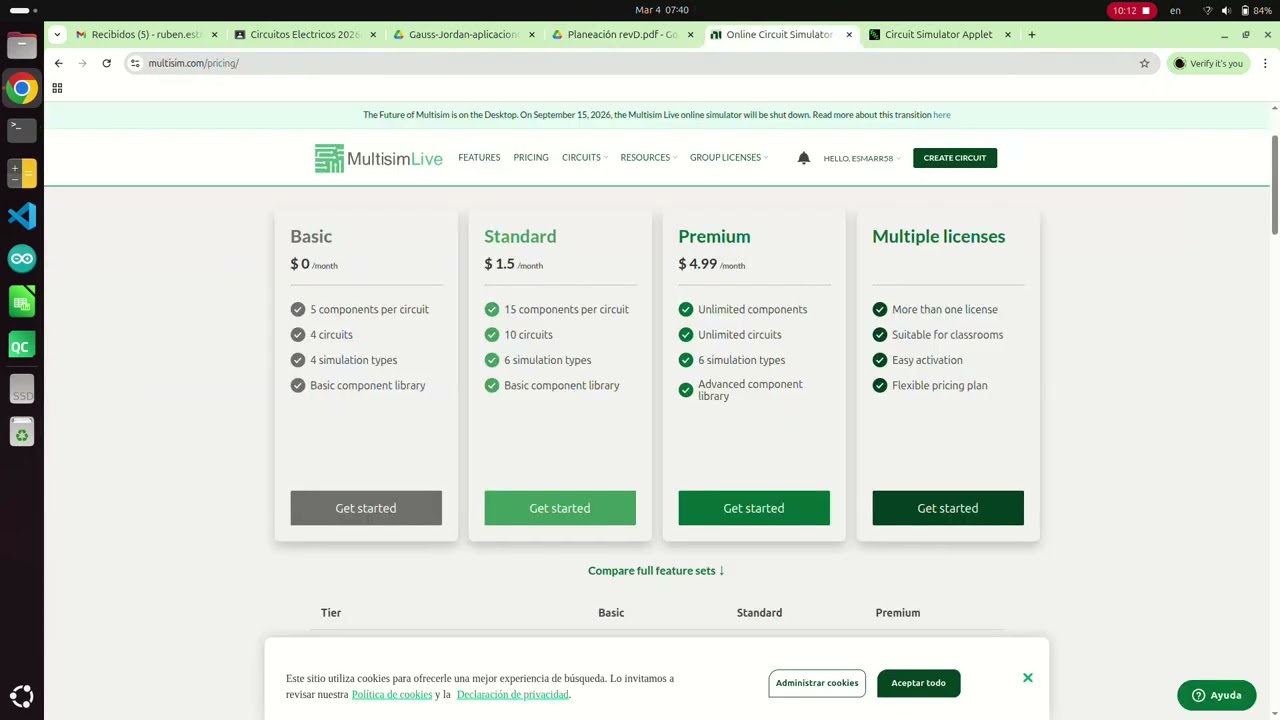Select the 'Unlimited components' feature text

(752, 310)
